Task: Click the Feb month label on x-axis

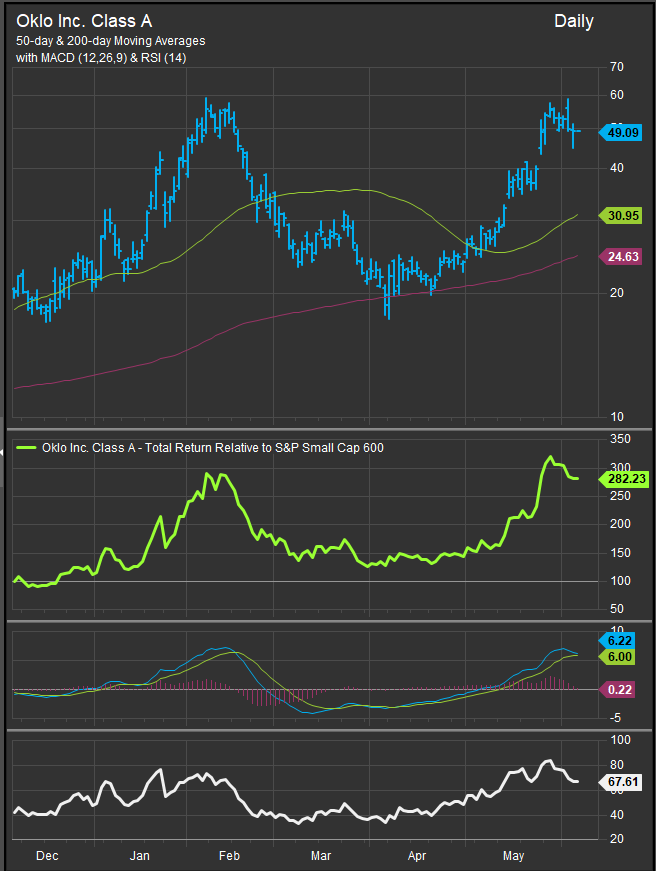Action: click(x=229, y=855)
